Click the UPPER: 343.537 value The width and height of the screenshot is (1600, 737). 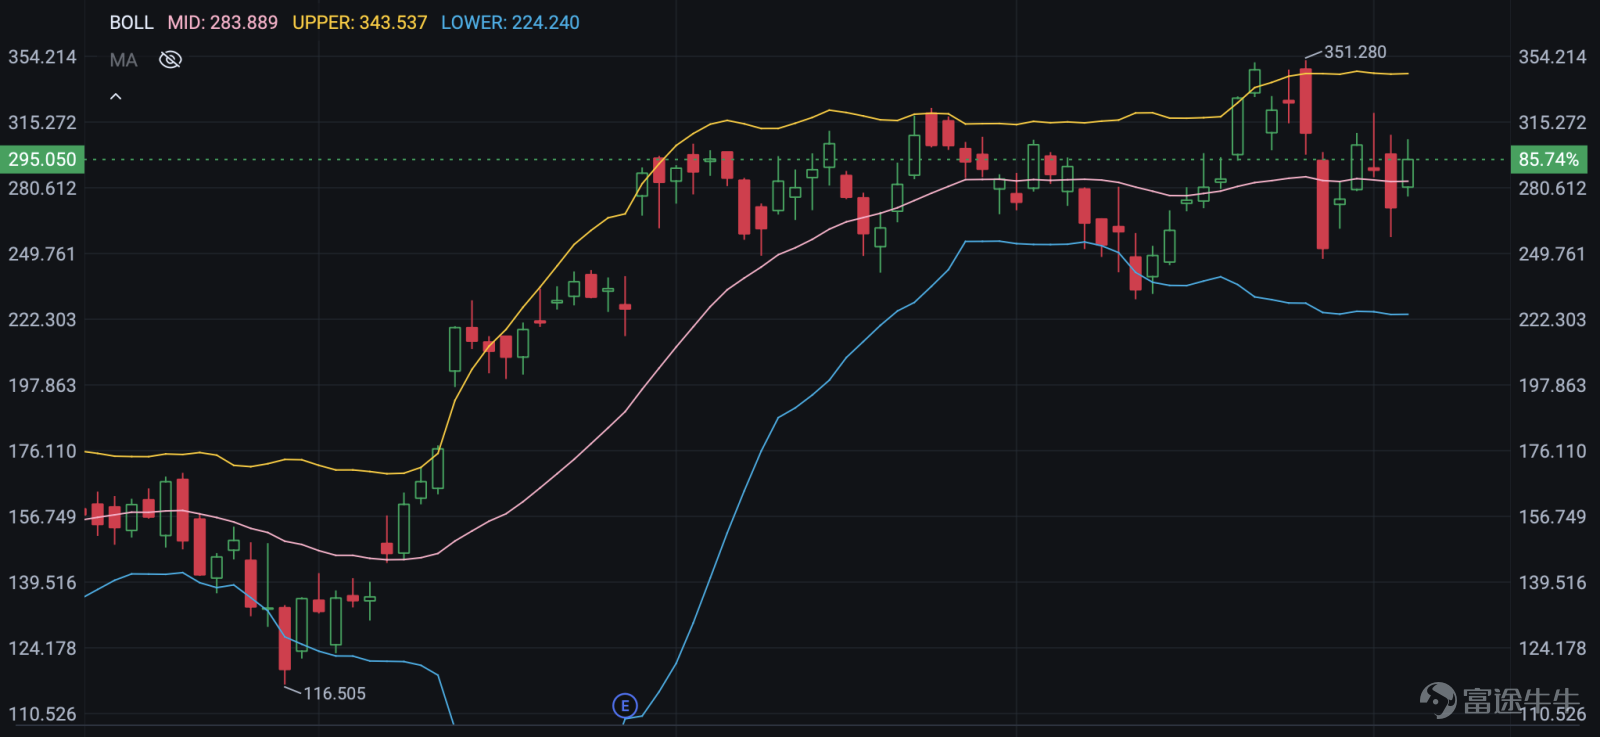click(x=360, y=22)
